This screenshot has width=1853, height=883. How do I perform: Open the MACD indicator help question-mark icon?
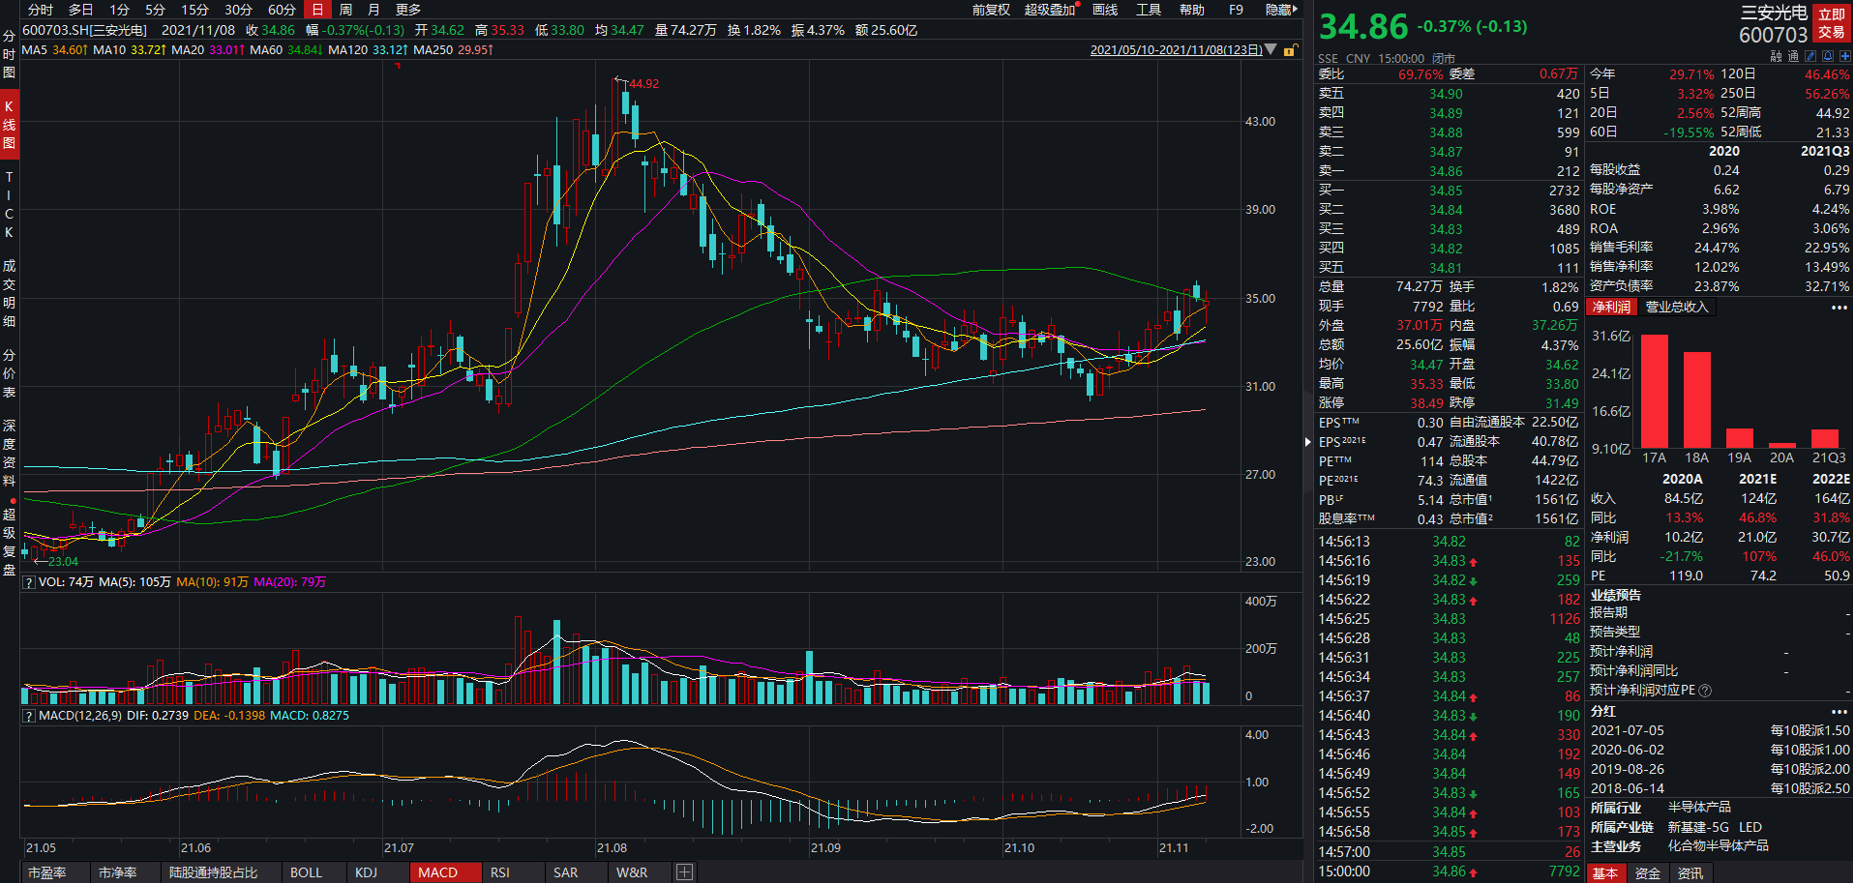pyautogui.click(x=29, y=716)
